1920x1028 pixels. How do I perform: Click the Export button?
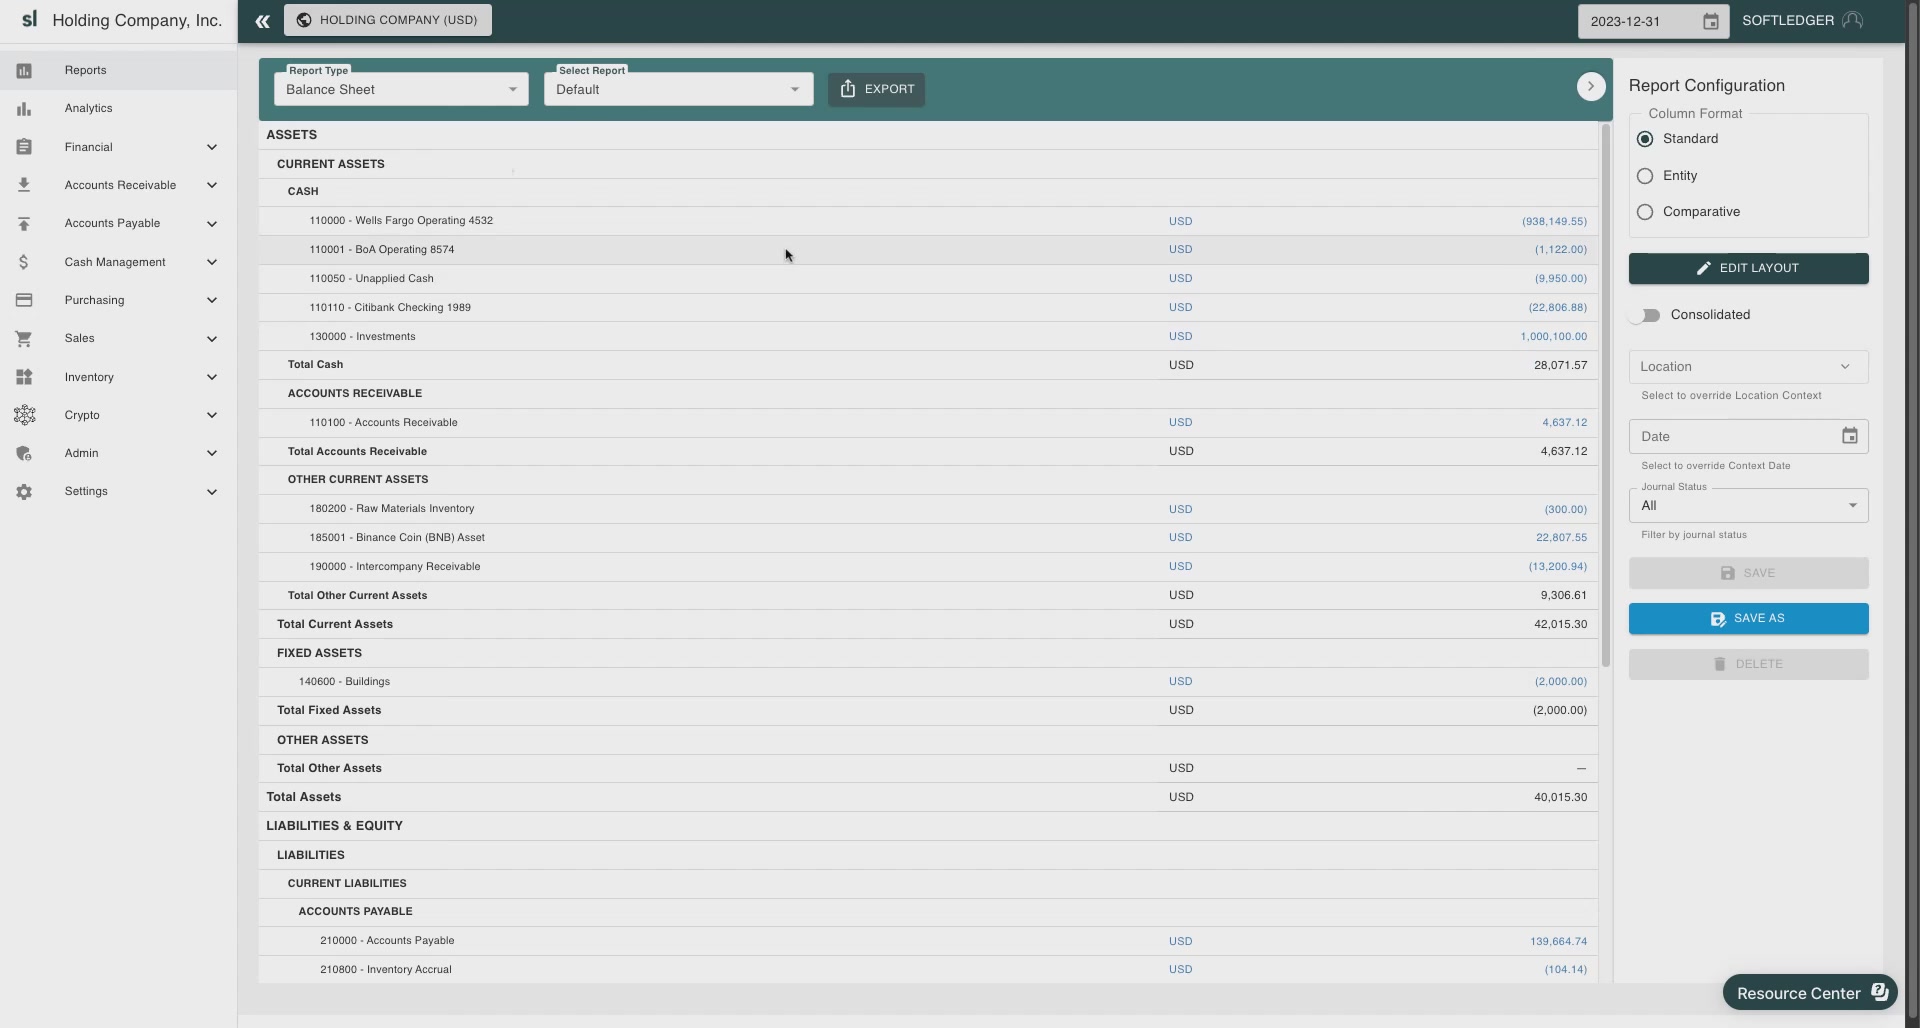point(876,89)
